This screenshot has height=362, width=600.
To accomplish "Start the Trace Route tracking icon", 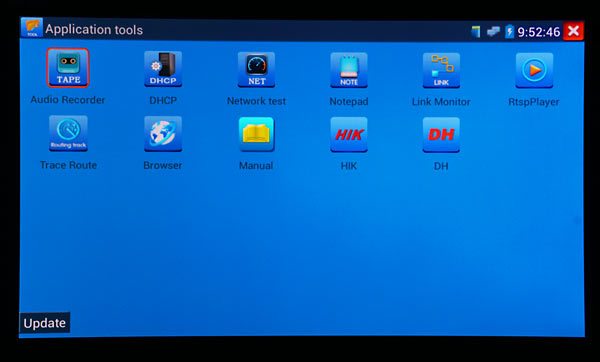I will click(x=68, y=133).
